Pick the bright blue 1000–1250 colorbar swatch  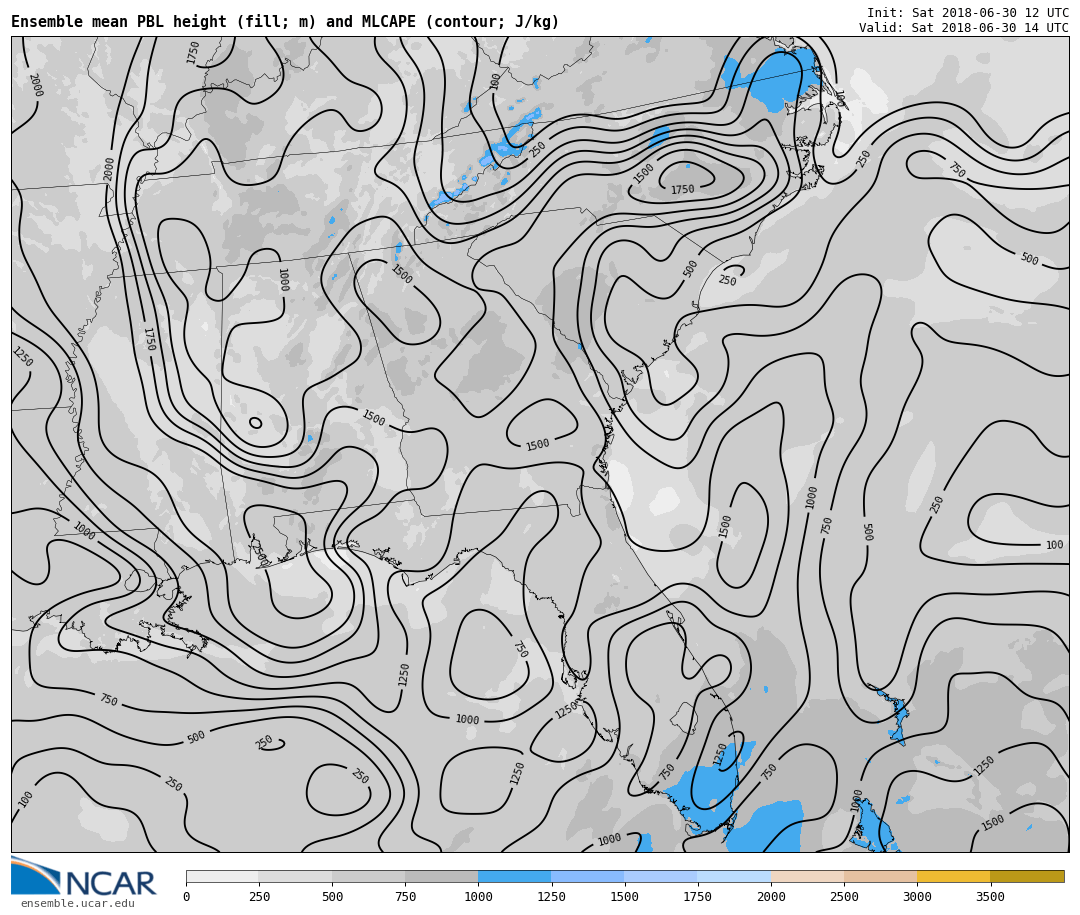coord(514,876)
